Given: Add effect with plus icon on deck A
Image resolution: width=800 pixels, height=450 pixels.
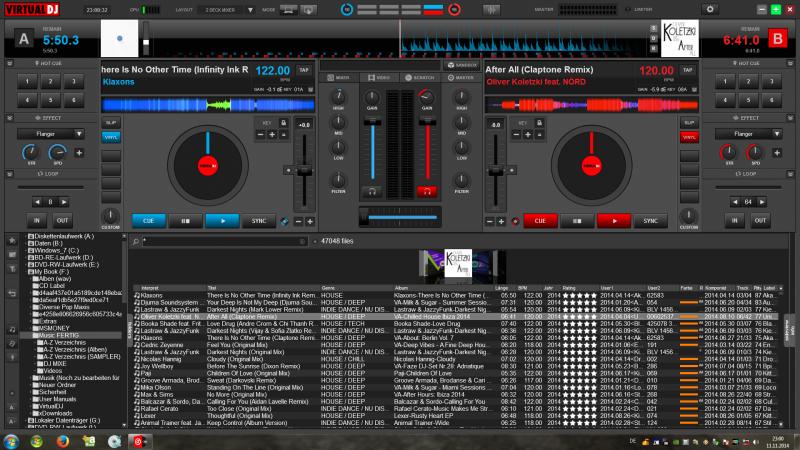Looking at the screenshot, I should click(x=79, y=153).
